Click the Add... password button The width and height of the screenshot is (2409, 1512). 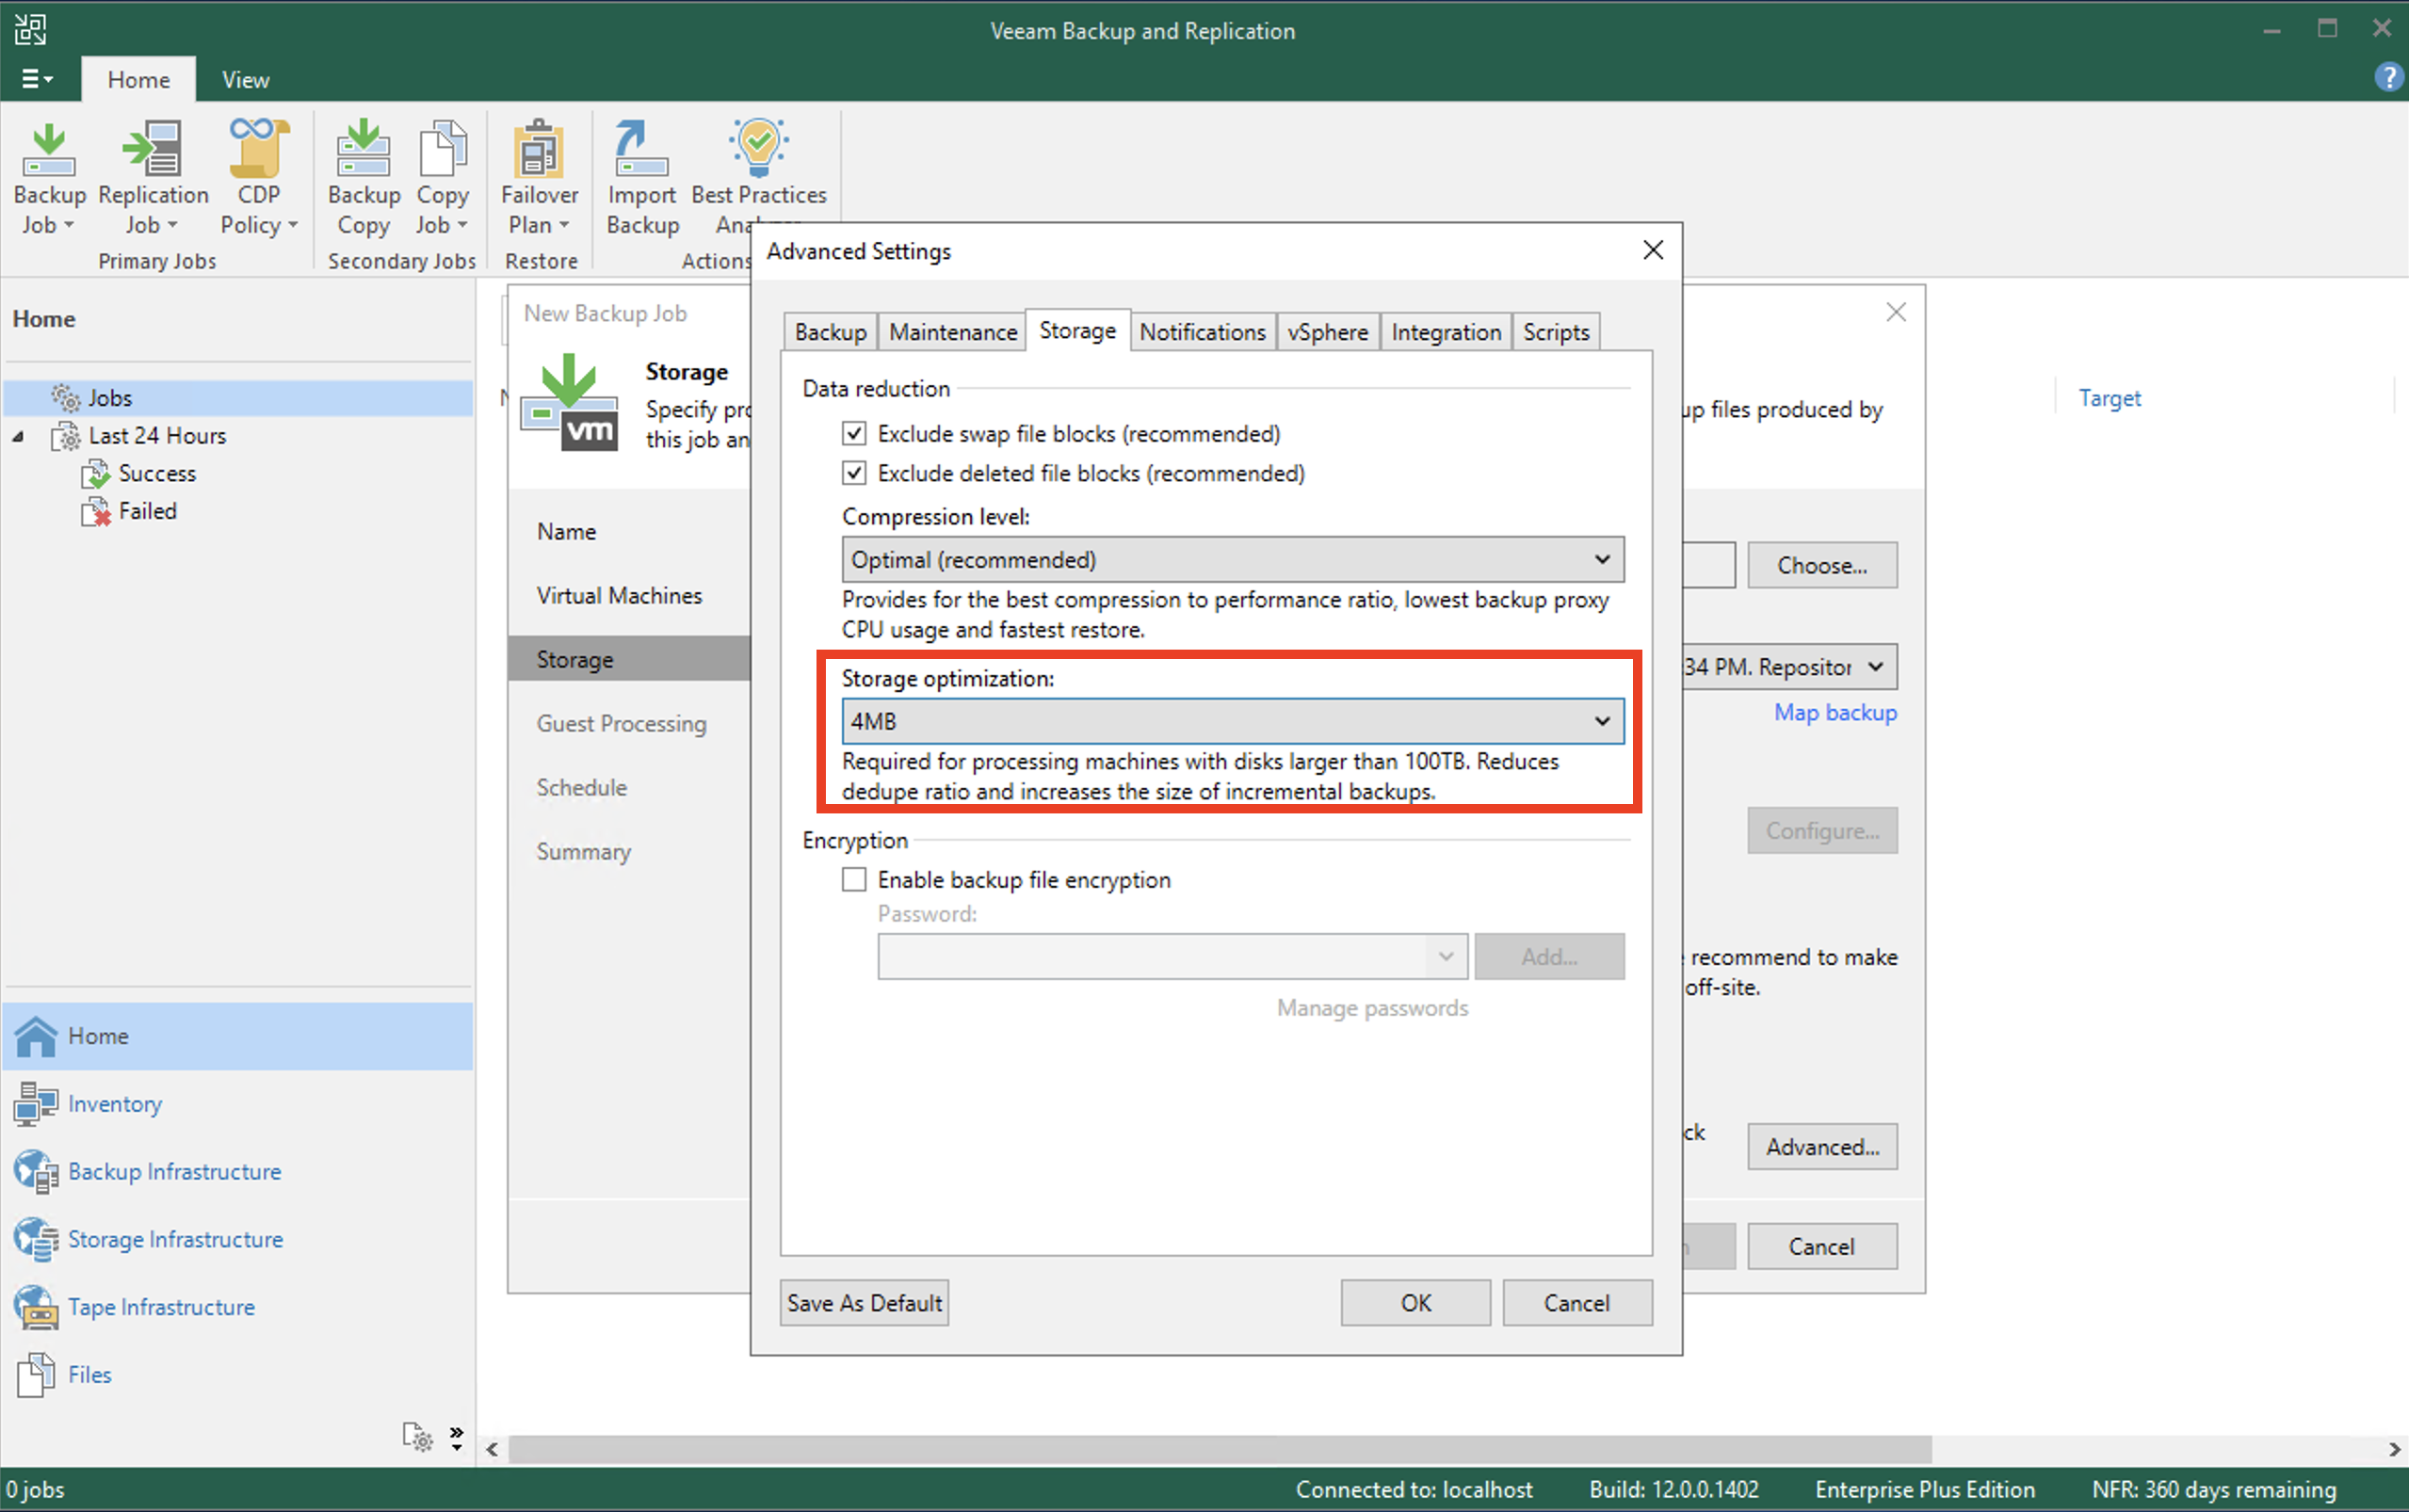pyautogui.click(x=1549, y=957)
